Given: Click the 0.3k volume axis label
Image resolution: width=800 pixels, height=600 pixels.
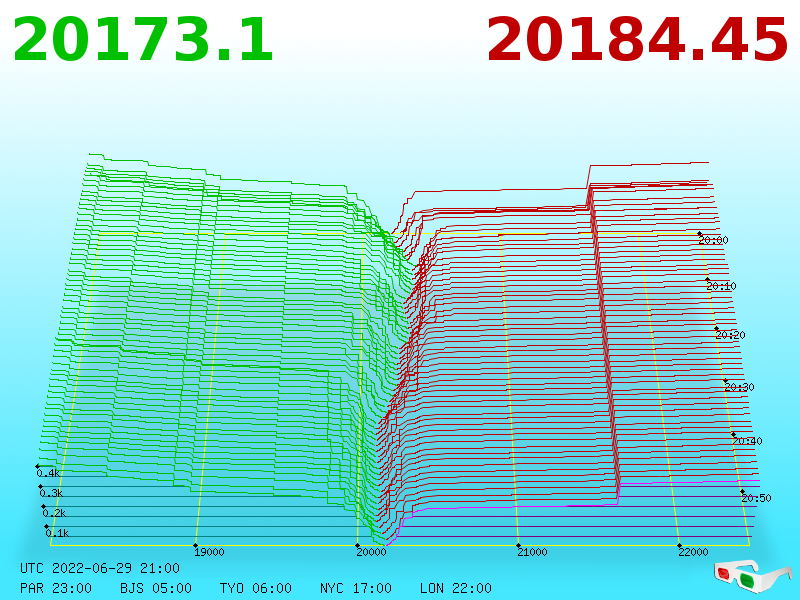Looking at the screenshot, I should (51, 493).
